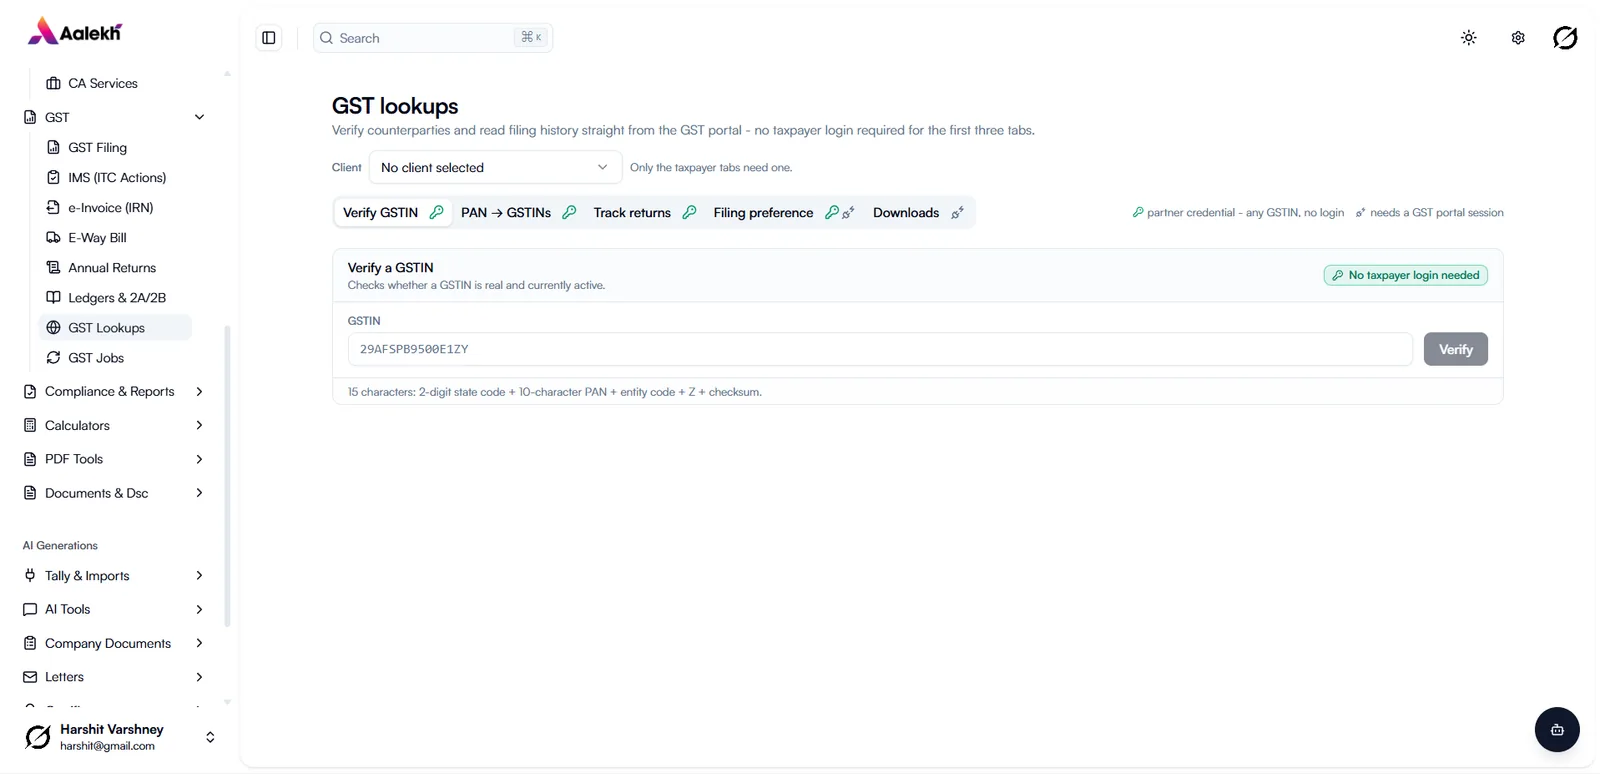This screenshot has height=774, width=1600.
Task: Expand Company Documents group
Action: (x=114, y=643)
